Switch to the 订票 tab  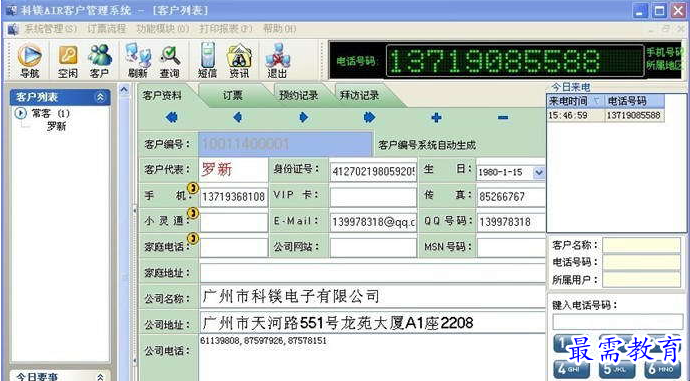[232, 95]
